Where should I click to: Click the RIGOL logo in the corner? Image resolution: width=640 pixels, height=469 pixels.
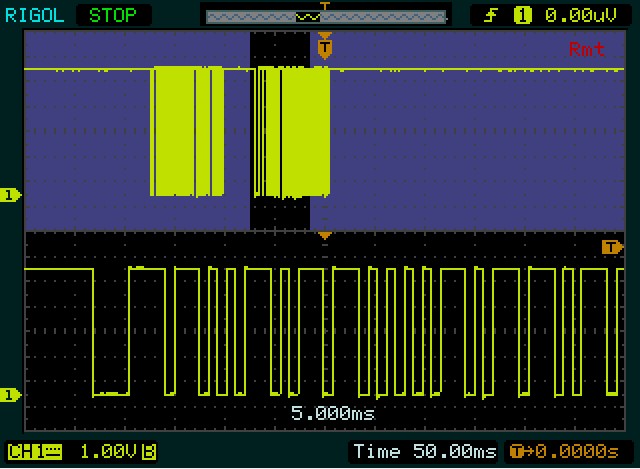(35, 15)
